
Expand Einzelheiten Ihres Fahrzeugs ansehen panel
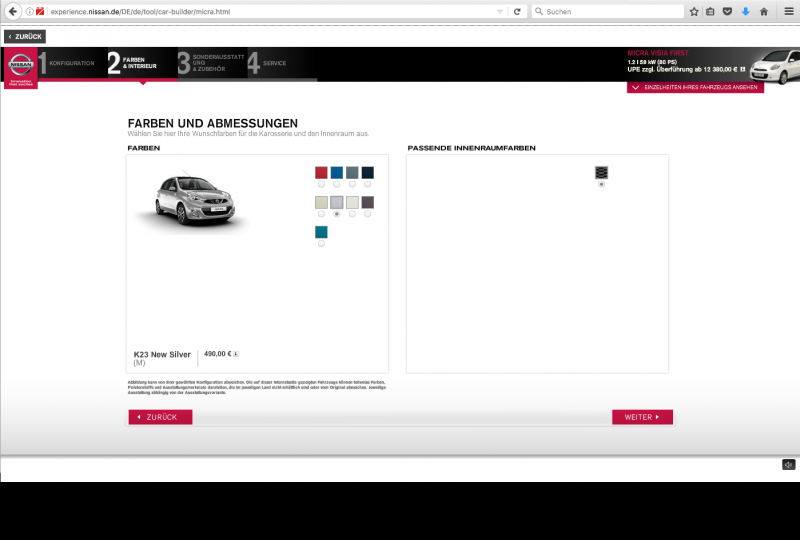click(x=695, y=87)
